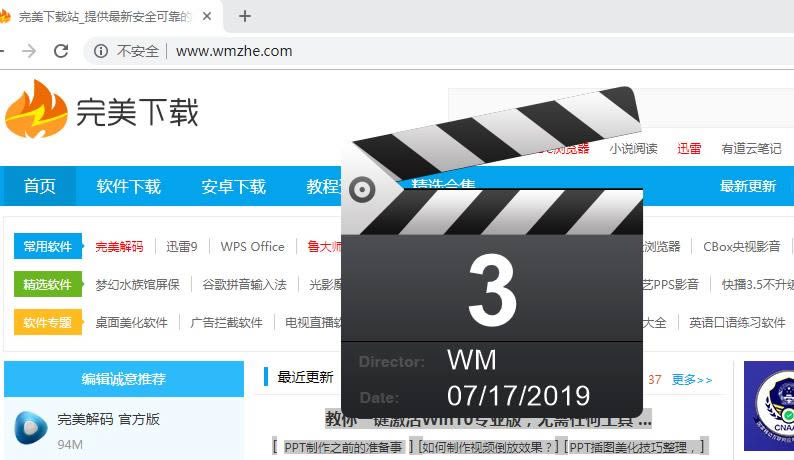Open the WPS Office link
Viewport: 794px width, 460px height.
(x=252, y=247)
